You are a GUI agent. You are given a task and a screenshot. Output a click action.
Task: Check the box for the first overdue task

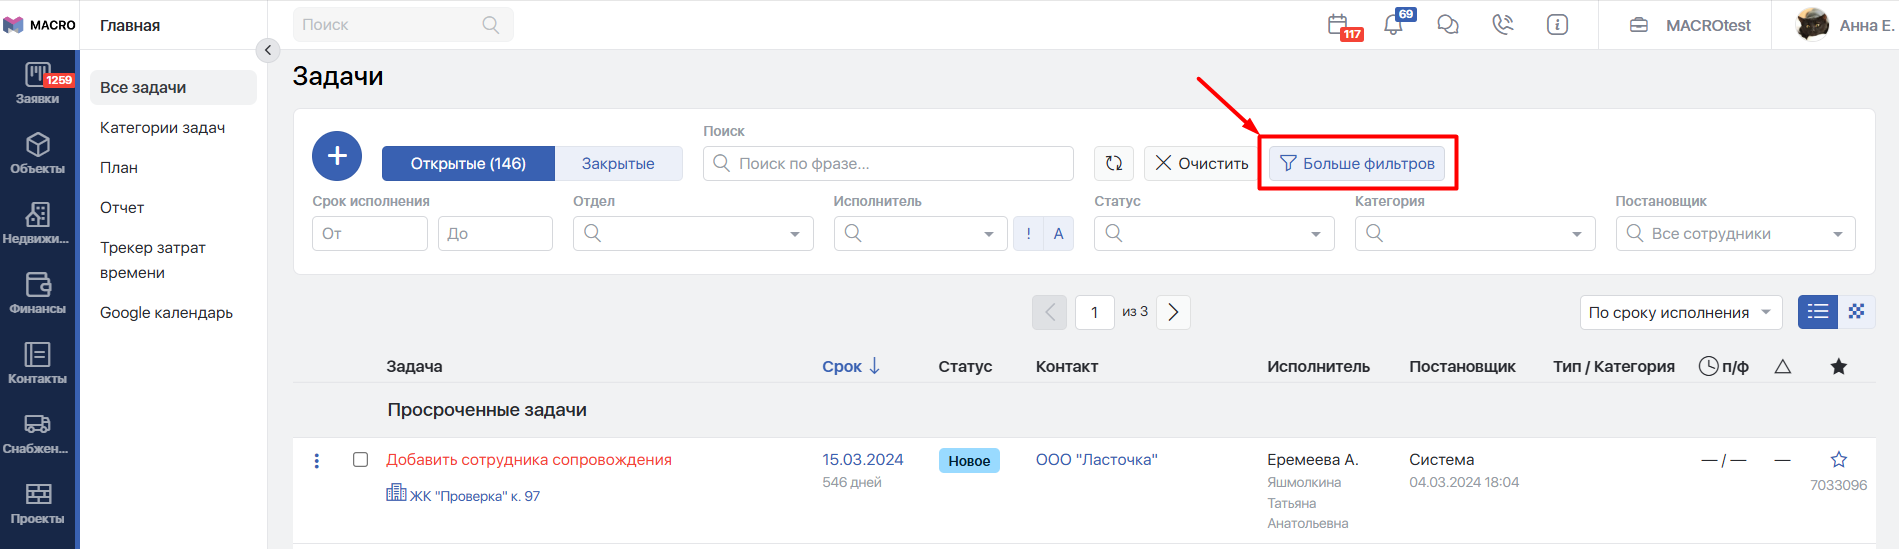pos(361,460)
